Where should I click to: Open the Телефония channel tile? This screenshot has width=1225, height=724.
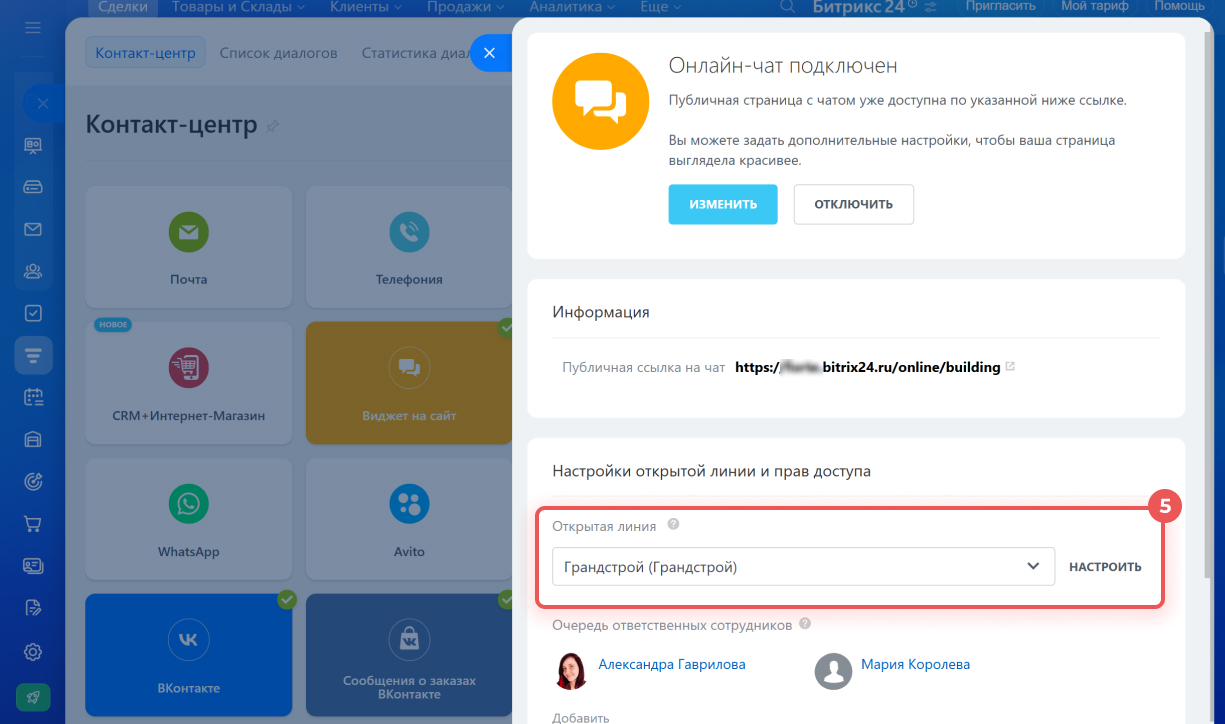coord(409,247)
